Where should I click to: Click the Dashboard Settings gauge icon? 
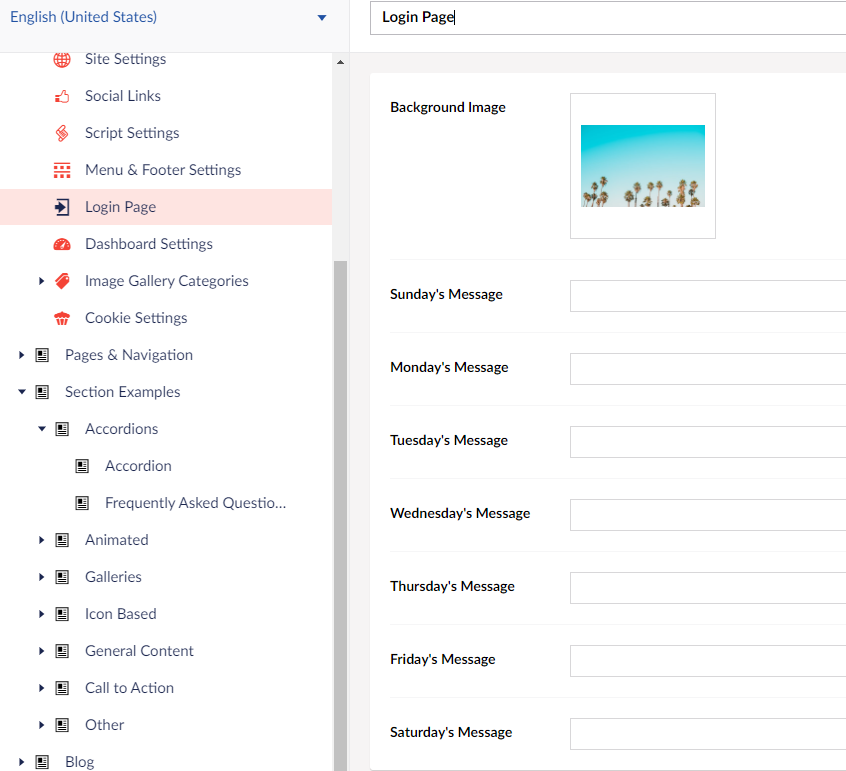coord(62,244)
